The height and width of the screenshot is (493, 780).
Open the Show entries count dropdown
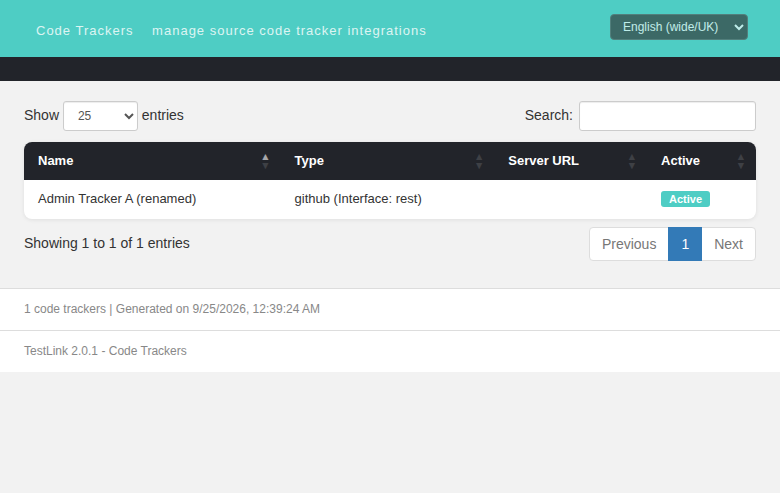100,116
